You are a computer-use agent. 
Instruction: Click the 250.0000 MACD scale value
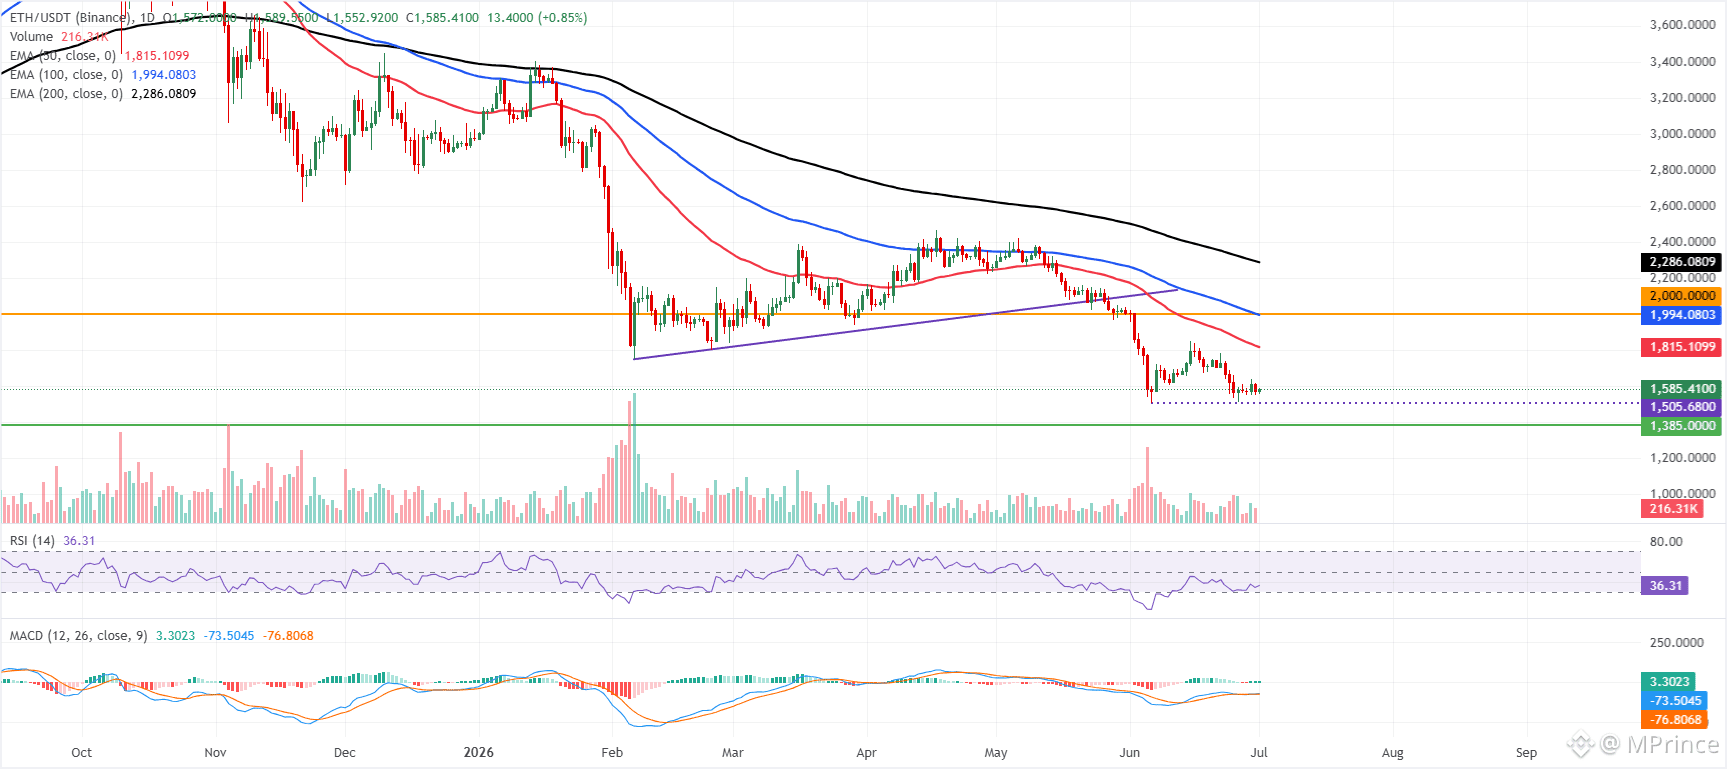[x=1677, y=643]
